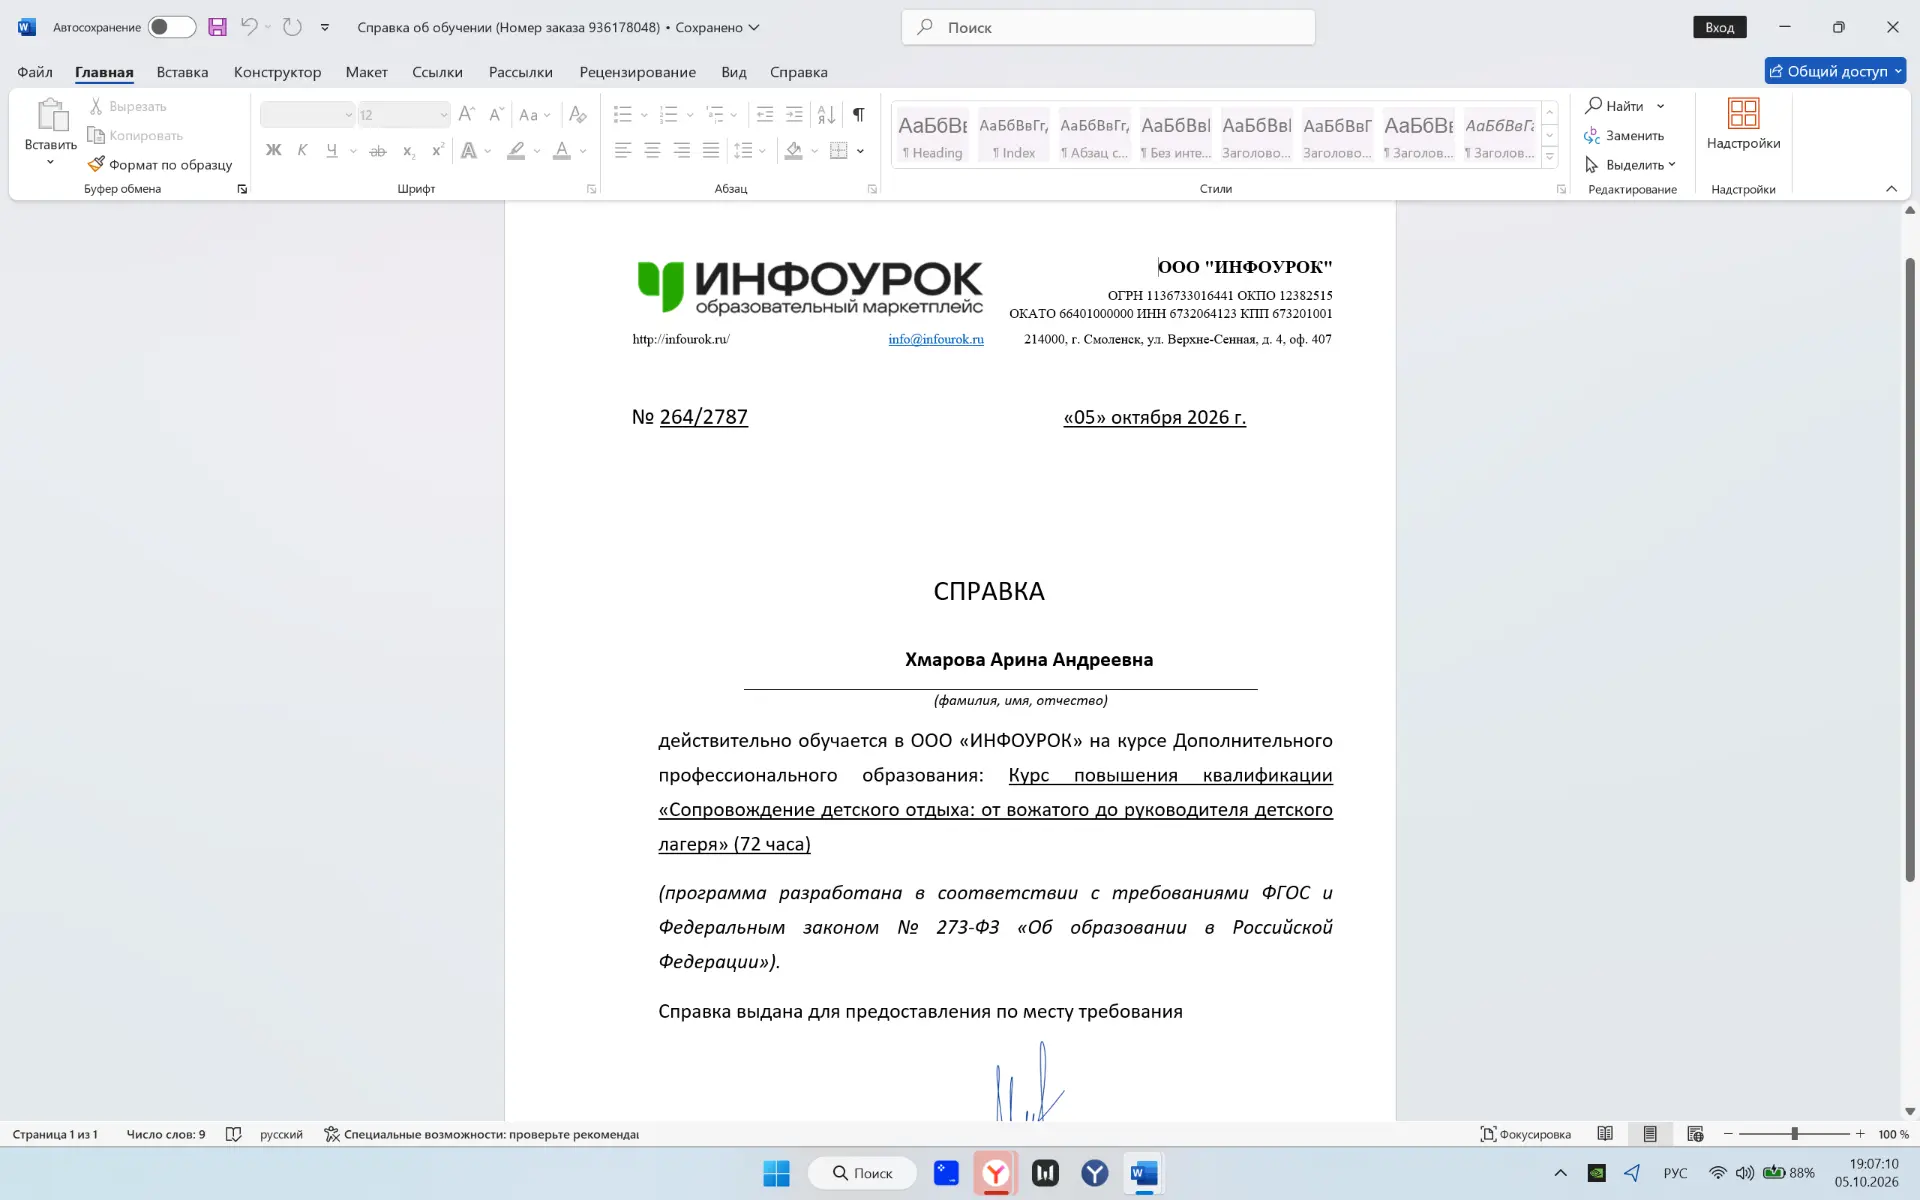Sort the selection alphabetically
Viewport: 1920px width, 1200px height.
pyautogui.click(x=826, y=115)
